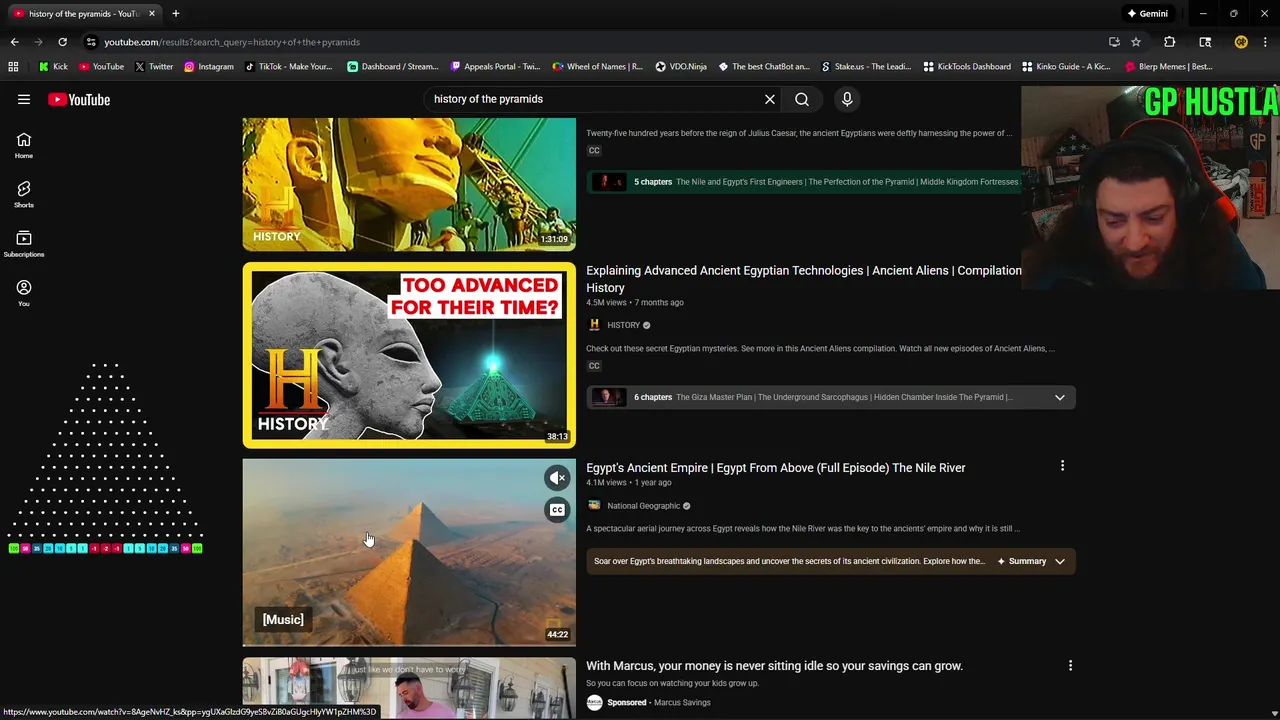Image resolution: width=1280 pixels, height=720 pixels.
Task: Open the You section in sidebar
Action: 24,293
